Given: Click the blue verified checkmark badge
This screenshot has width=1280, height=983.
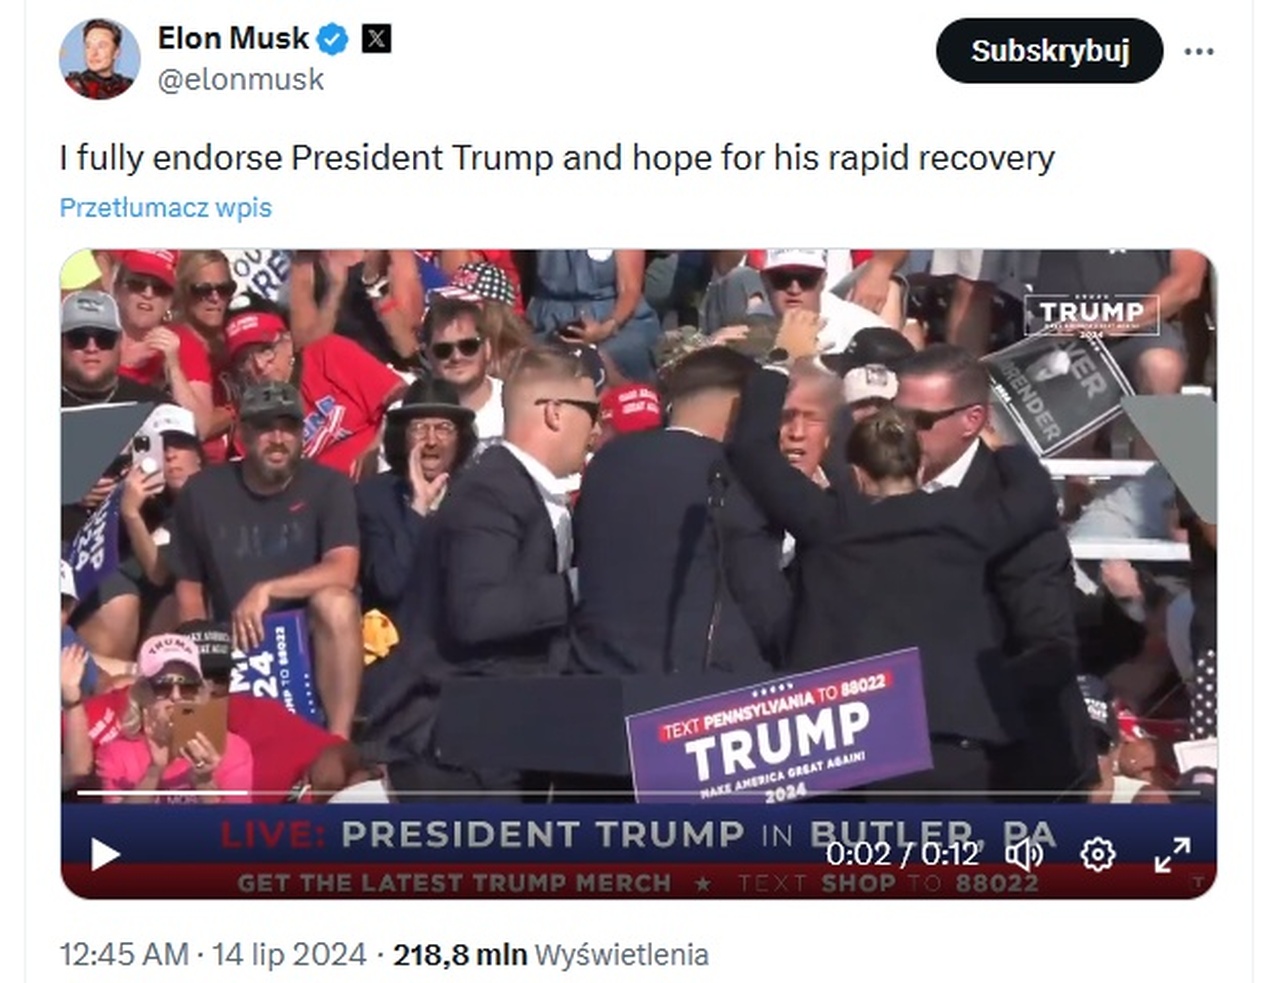Looking at the screenshot, I should tap(333, 39).
